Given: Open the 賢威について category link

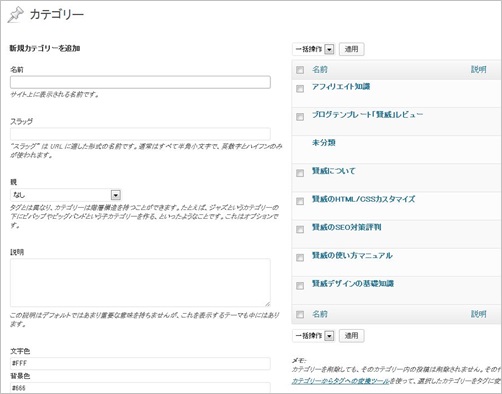Looking at the screenshot, I should [x=334, y=171].
